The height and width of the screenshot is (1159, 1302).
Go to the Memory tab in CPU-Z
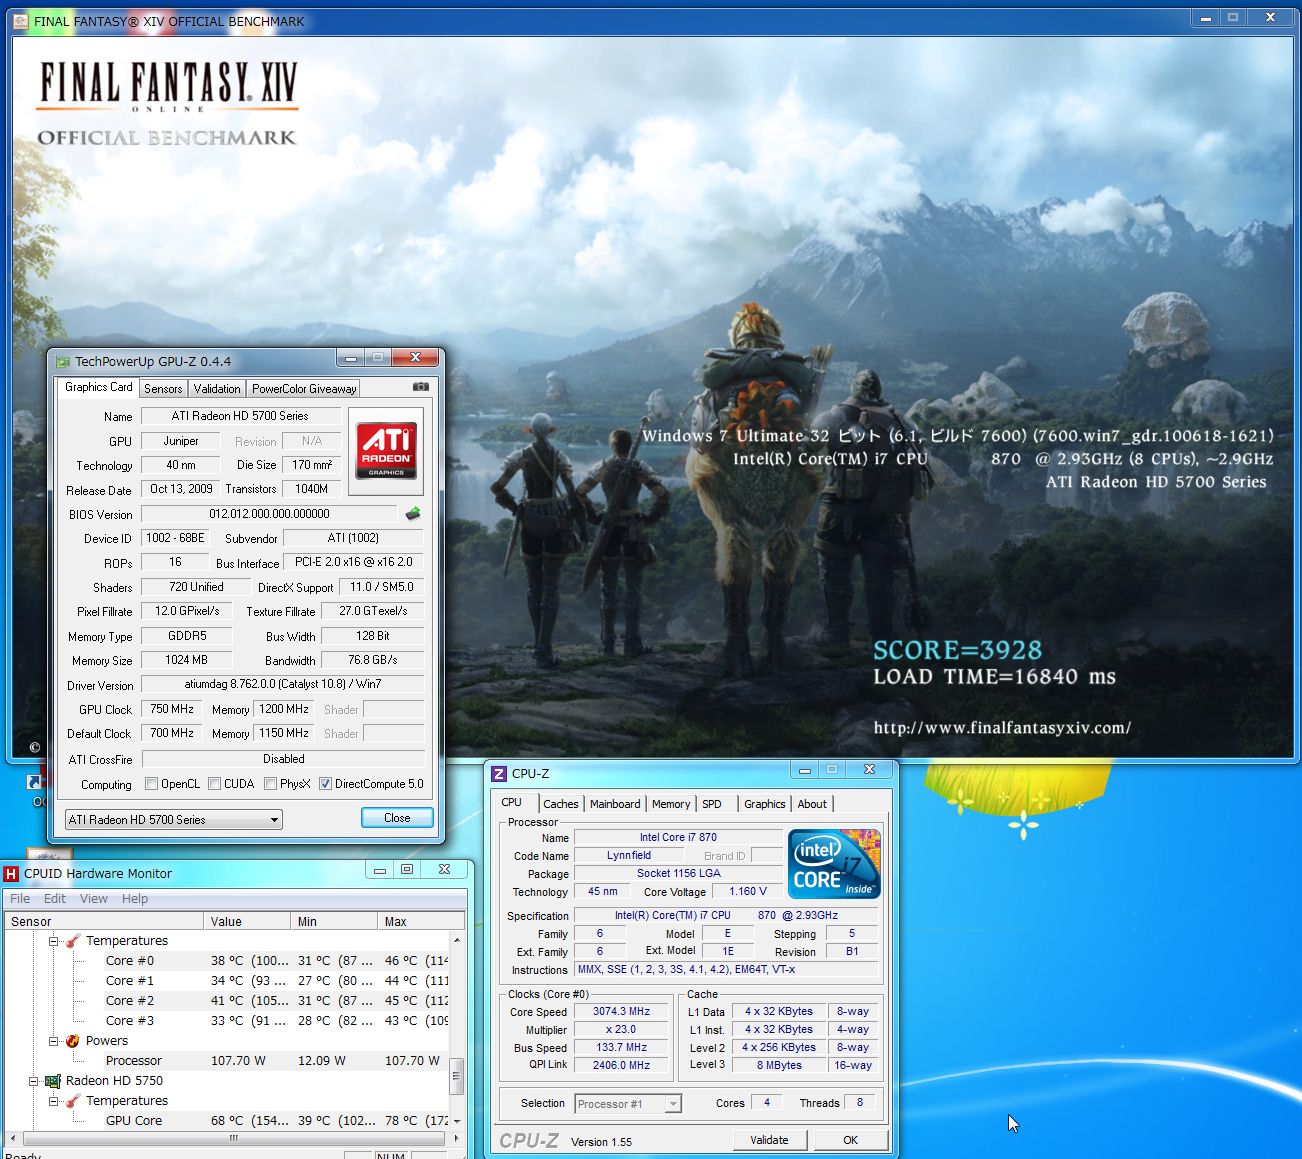(x=671, y=804)
